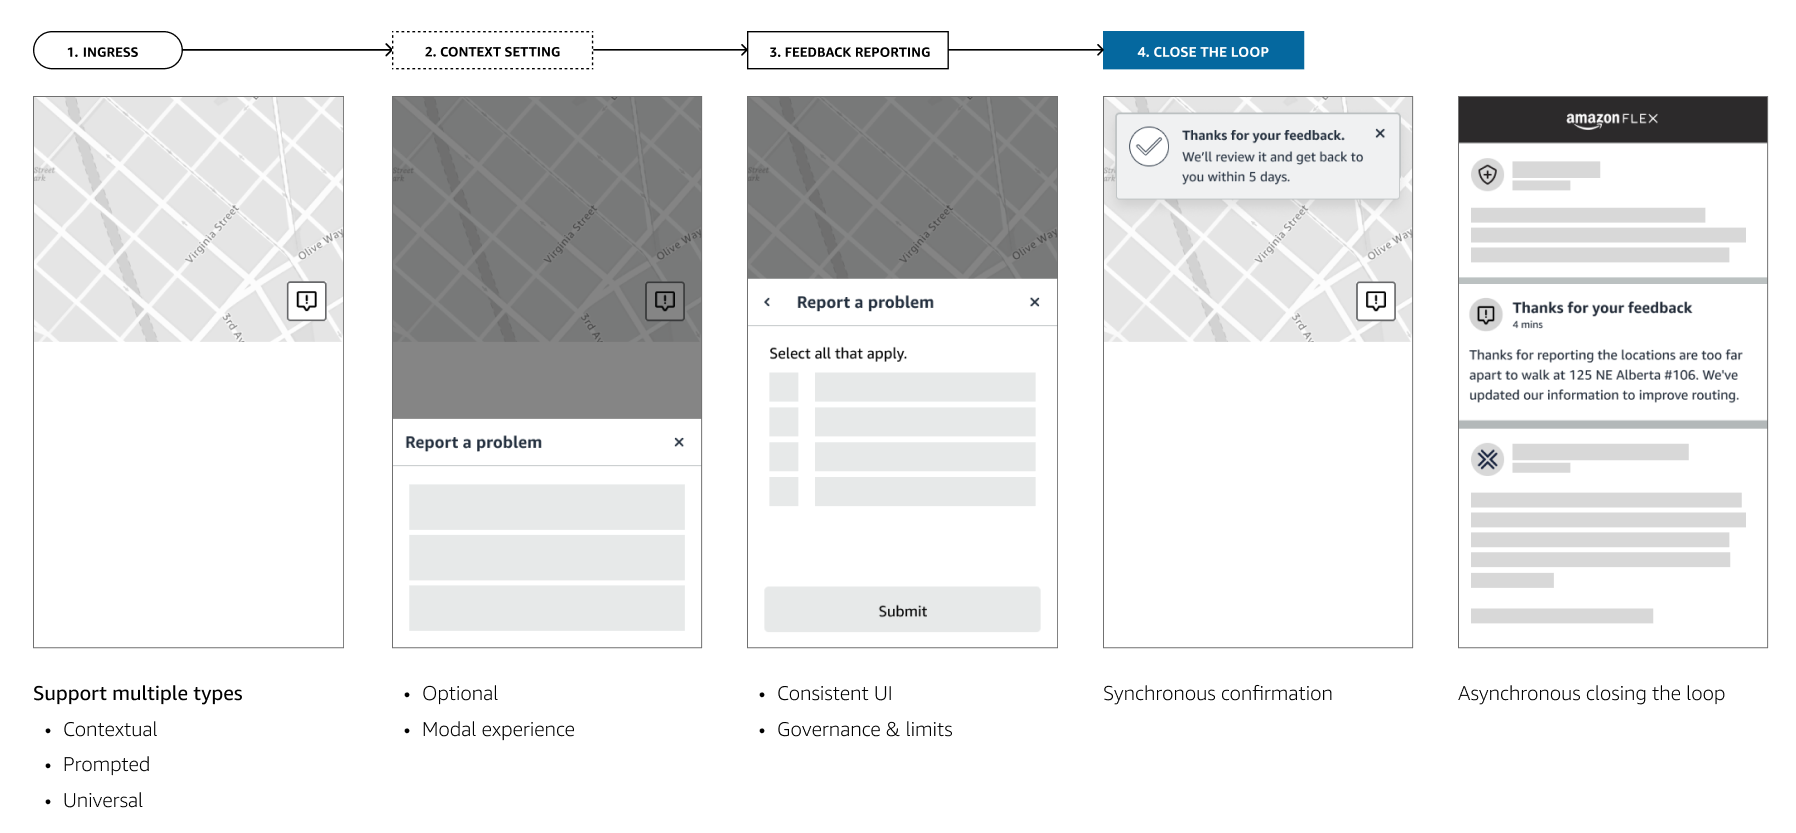Image resolution: width=1796 pixels, height=833 pixels.
Task: Click the Submit button
Action: 902,609
